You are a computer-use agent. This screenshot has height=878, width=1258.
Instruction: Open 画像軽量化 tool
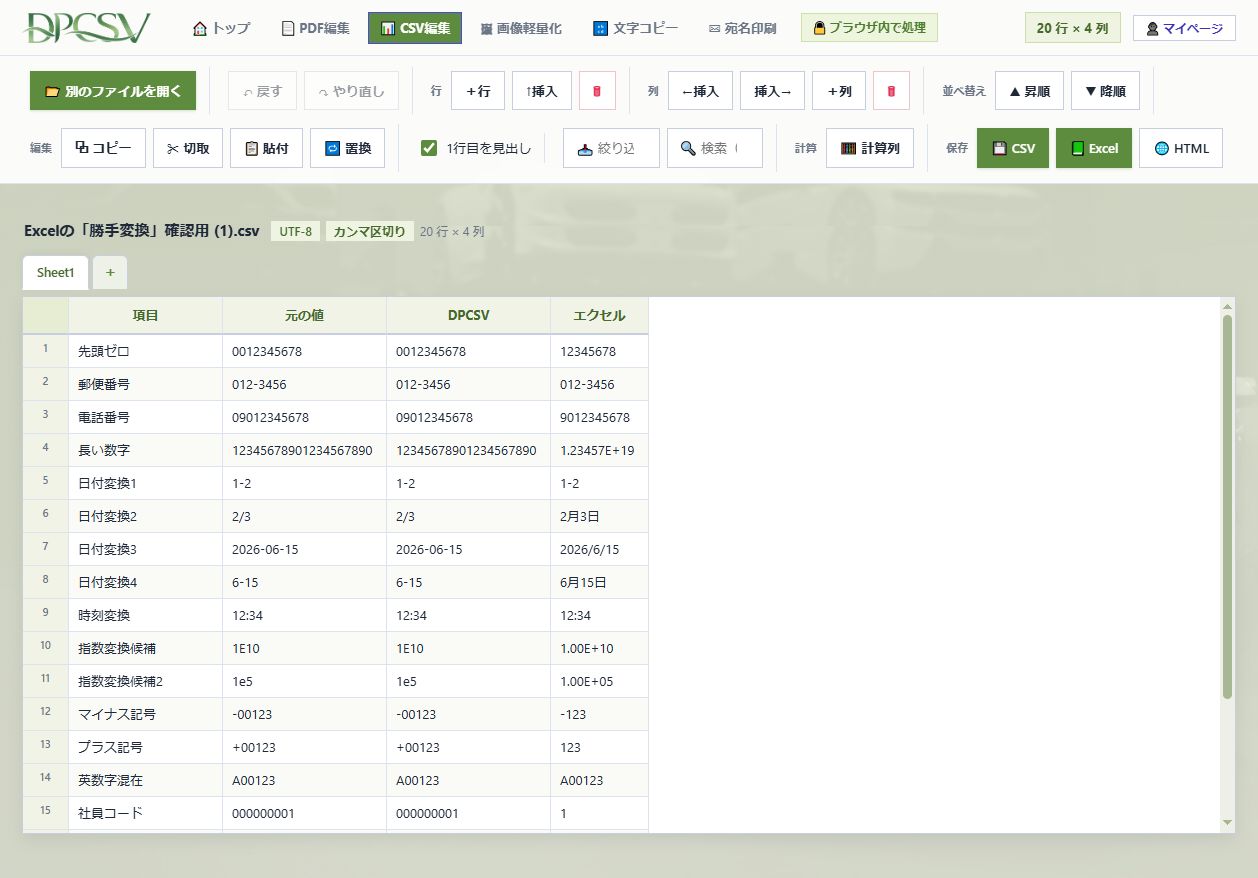coord(520,28)
